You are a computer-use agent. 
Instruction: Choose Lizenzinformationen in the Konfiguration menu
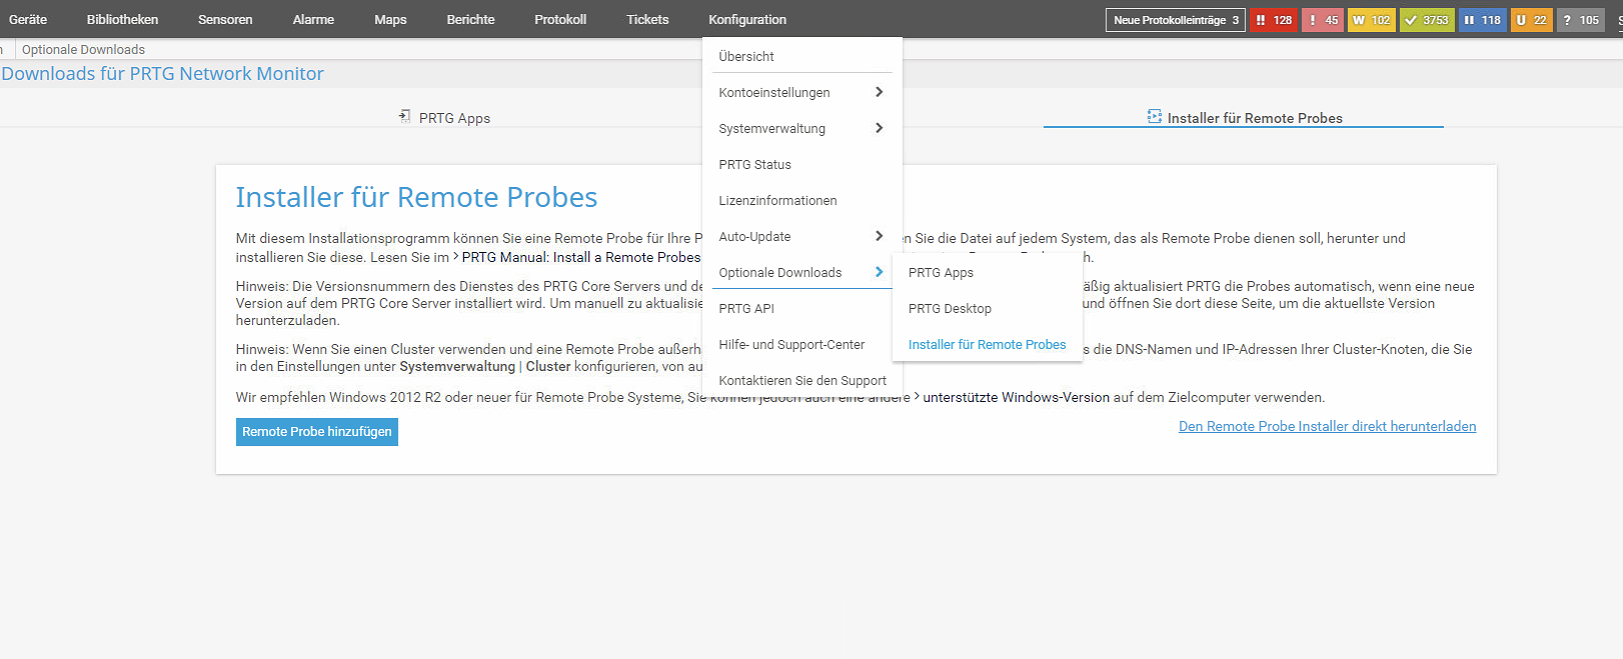pyautogui.click(x=777, y=201)
